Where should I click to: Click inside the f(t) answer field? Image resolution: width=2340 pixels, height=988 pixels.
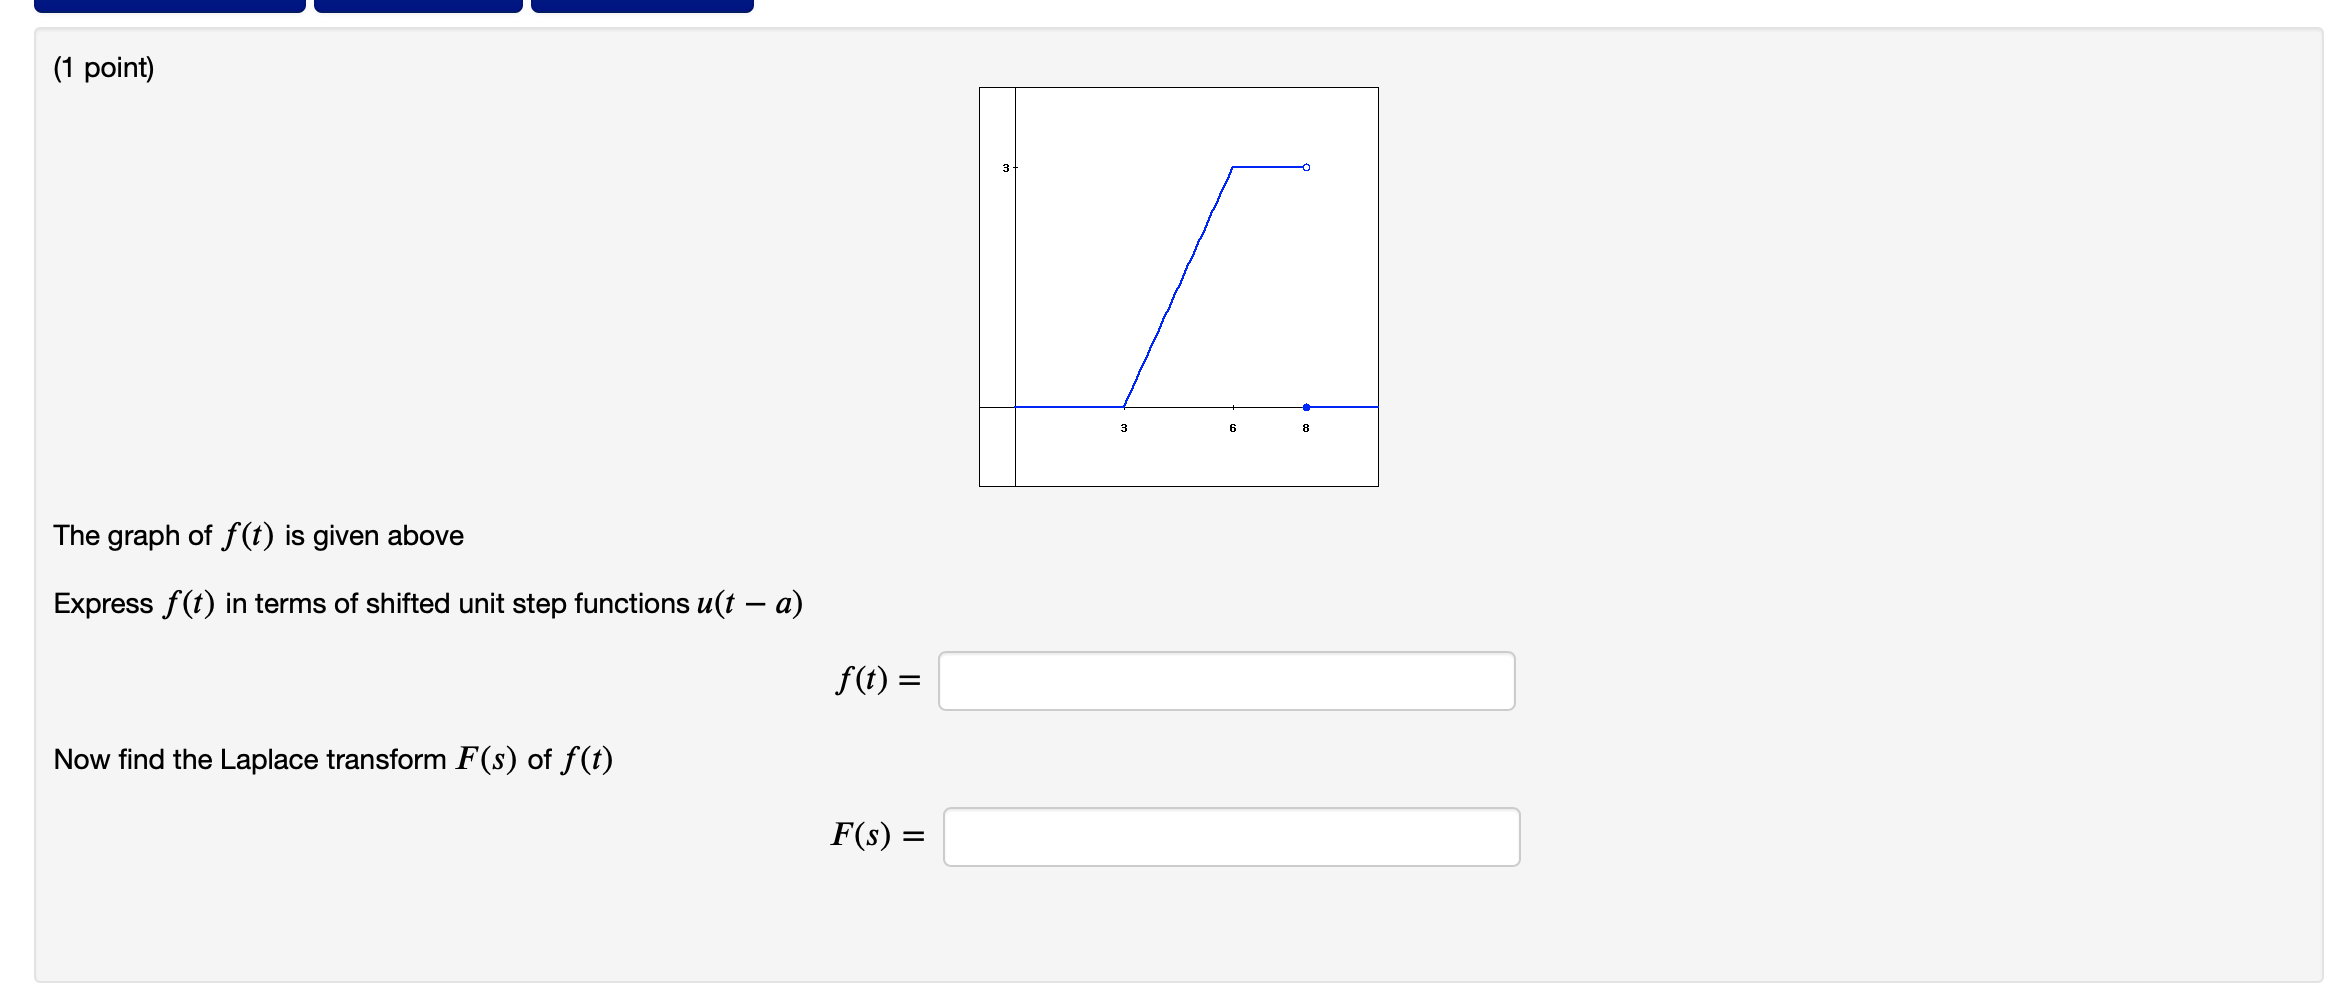tap(1225, 680)
